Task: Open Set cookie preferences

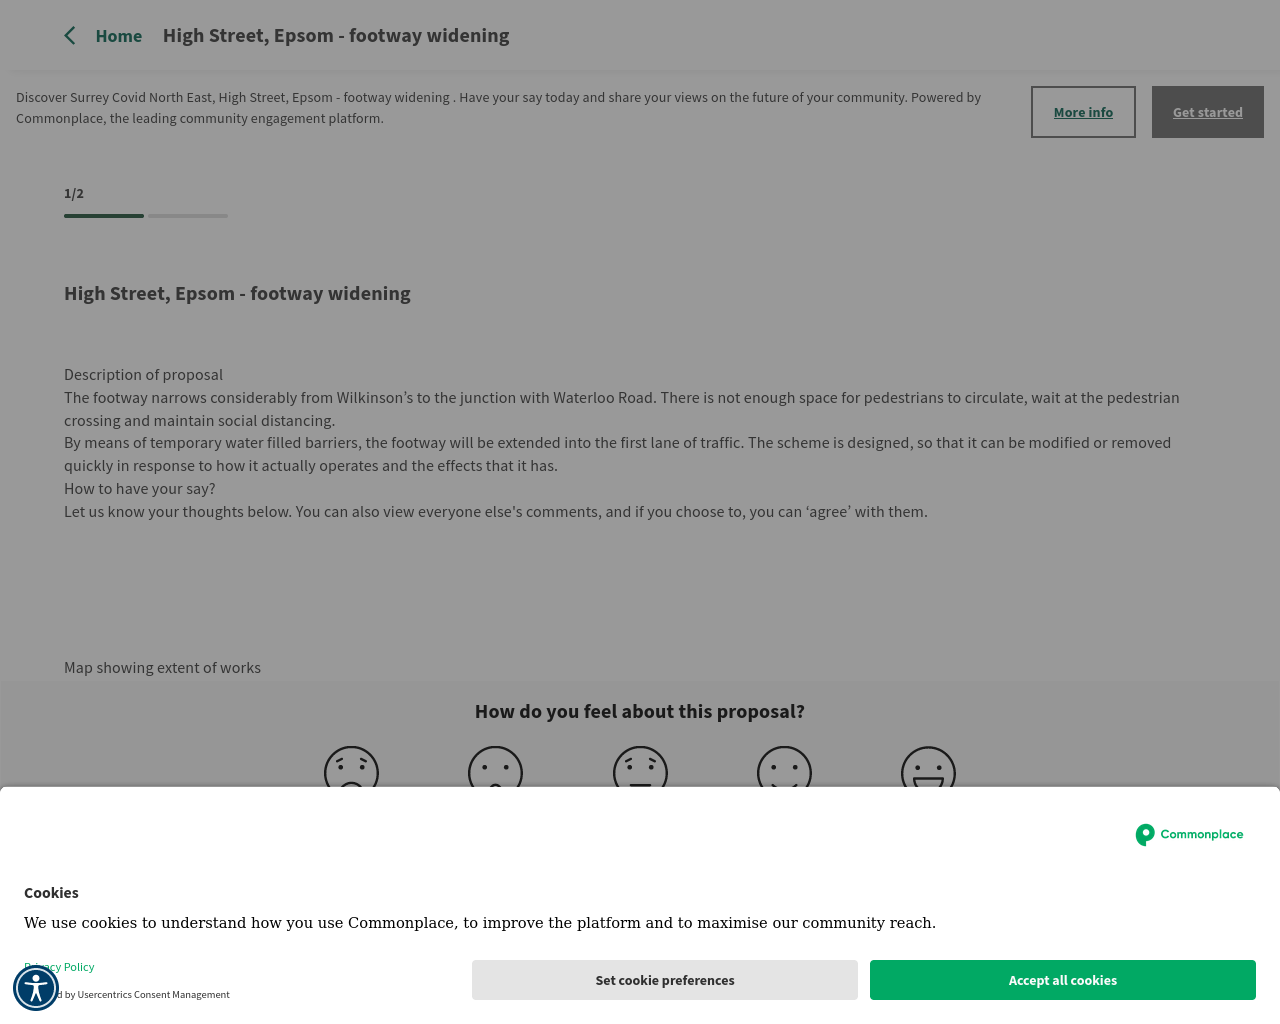Action: click(665, 980)
